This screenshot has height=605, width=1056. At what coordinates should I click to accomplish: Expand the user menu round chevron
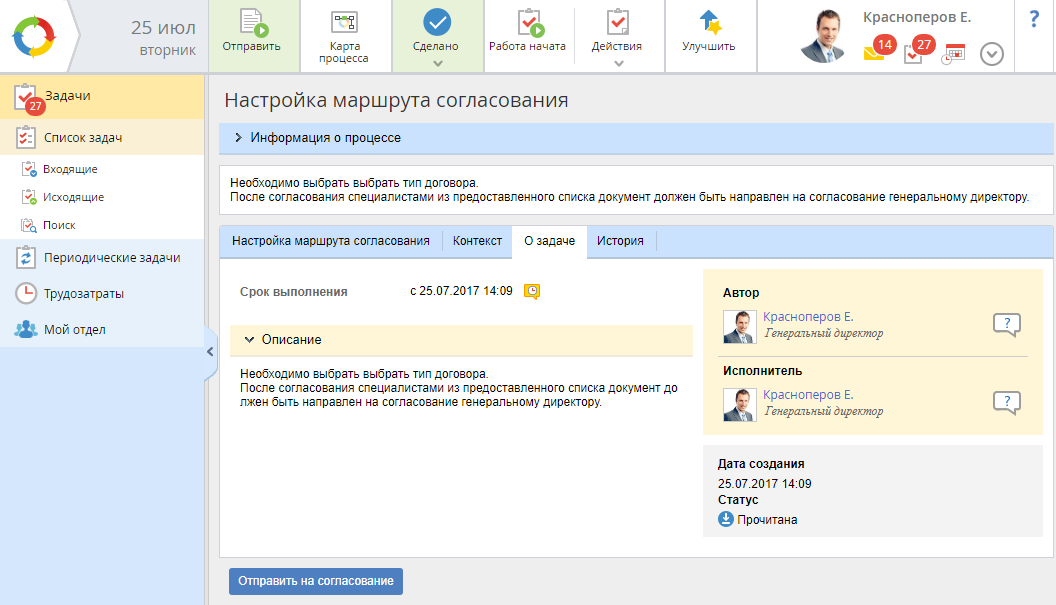(x=991, y=54)
